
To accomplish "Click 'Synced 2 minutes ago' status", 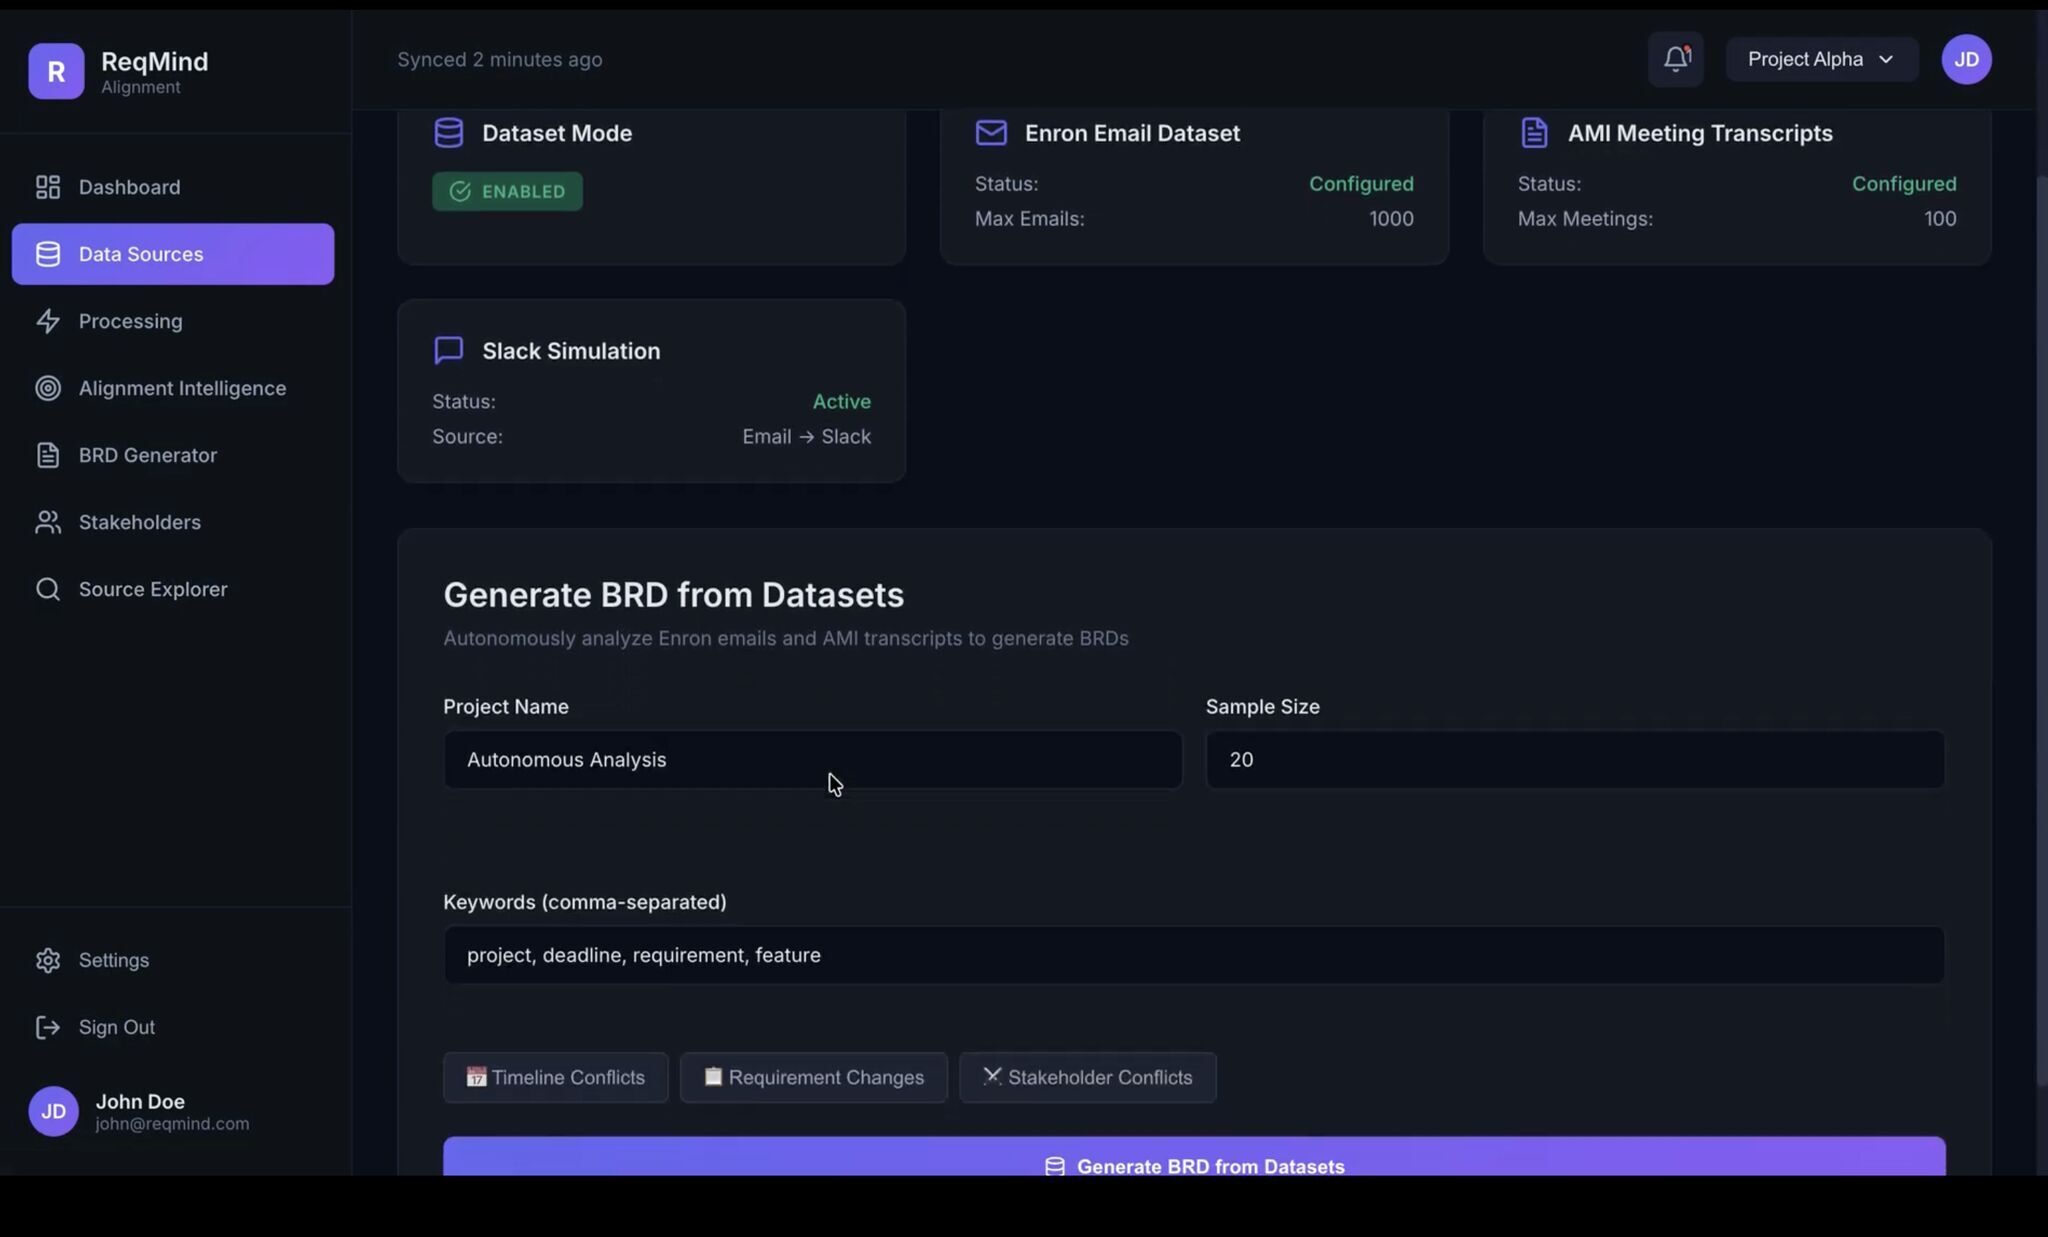I will [x=500, y=59].
